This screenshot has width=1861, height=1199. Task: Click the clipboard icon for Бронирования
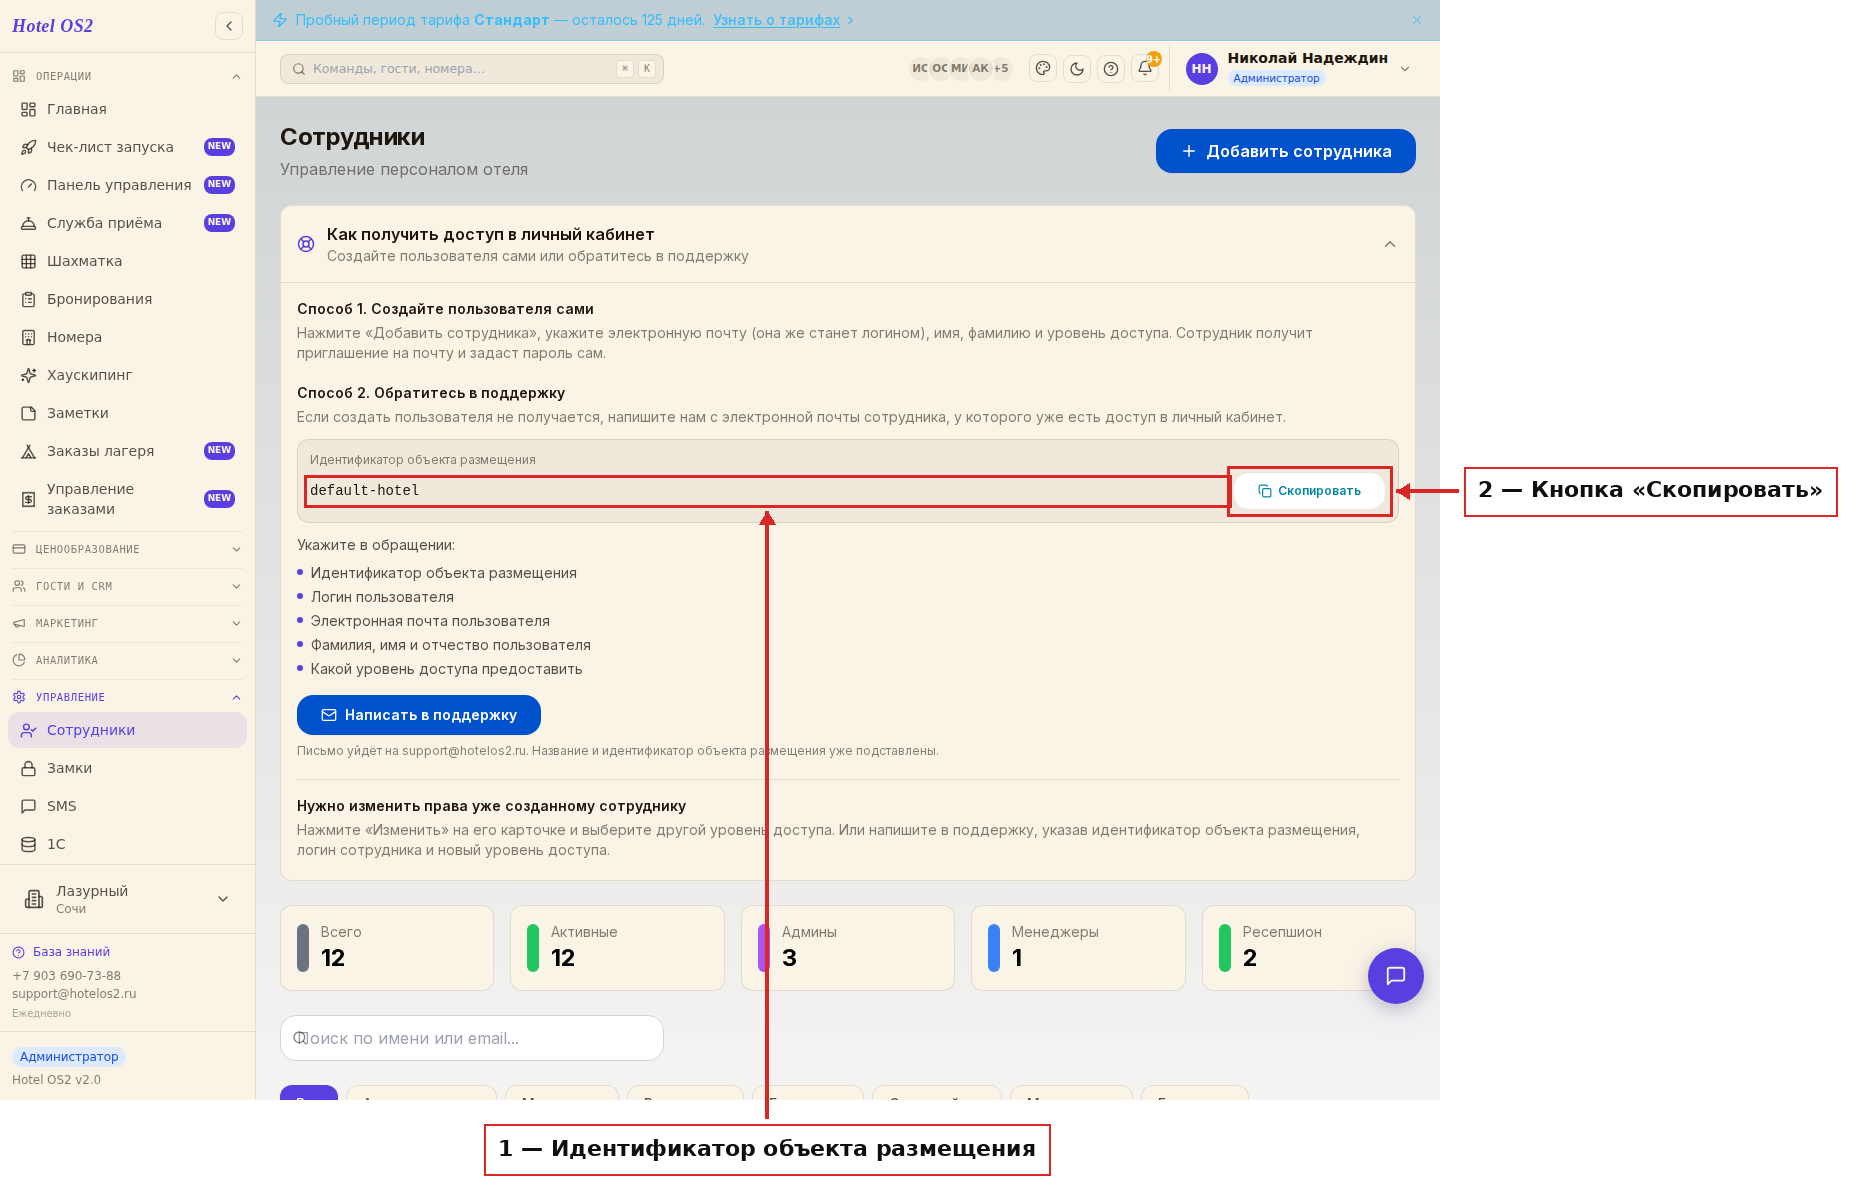point(29,299)
